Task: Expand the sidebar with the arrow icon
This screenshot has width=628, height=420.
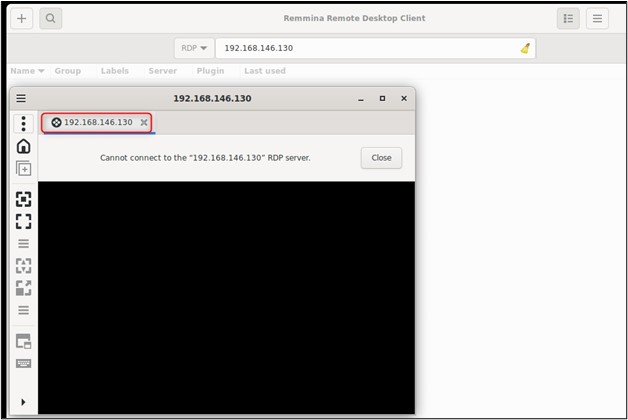Action: point(23,402)
